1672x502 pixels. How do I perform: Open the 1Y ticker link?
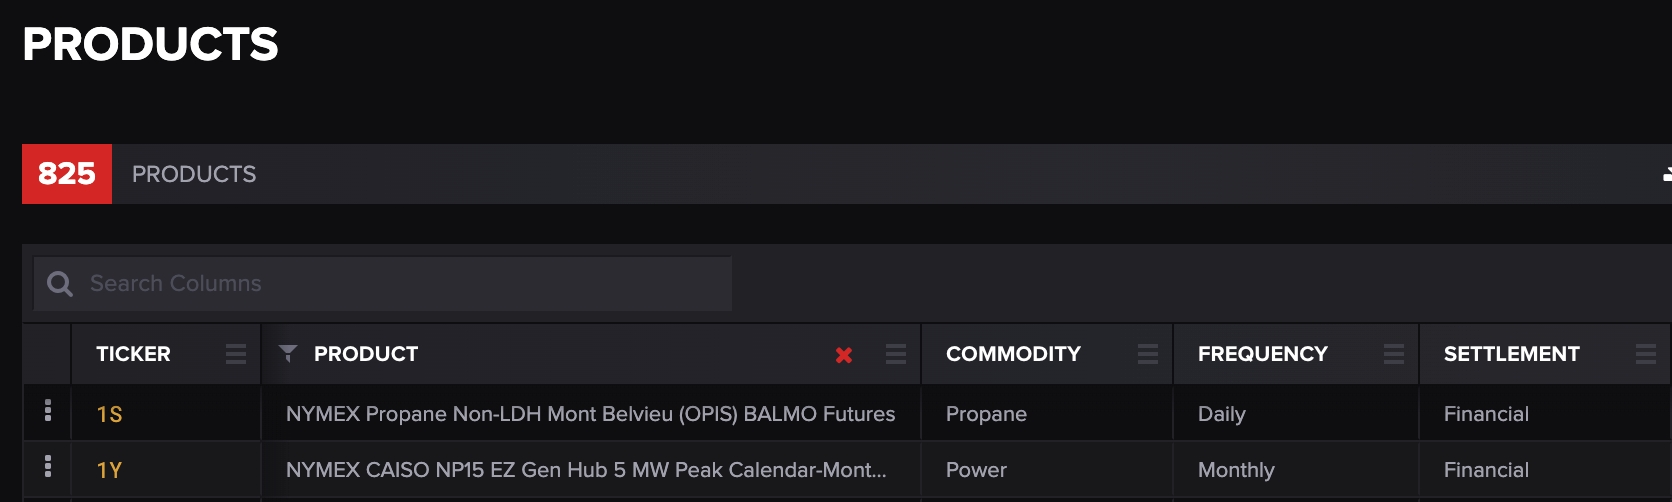(109, 470)
